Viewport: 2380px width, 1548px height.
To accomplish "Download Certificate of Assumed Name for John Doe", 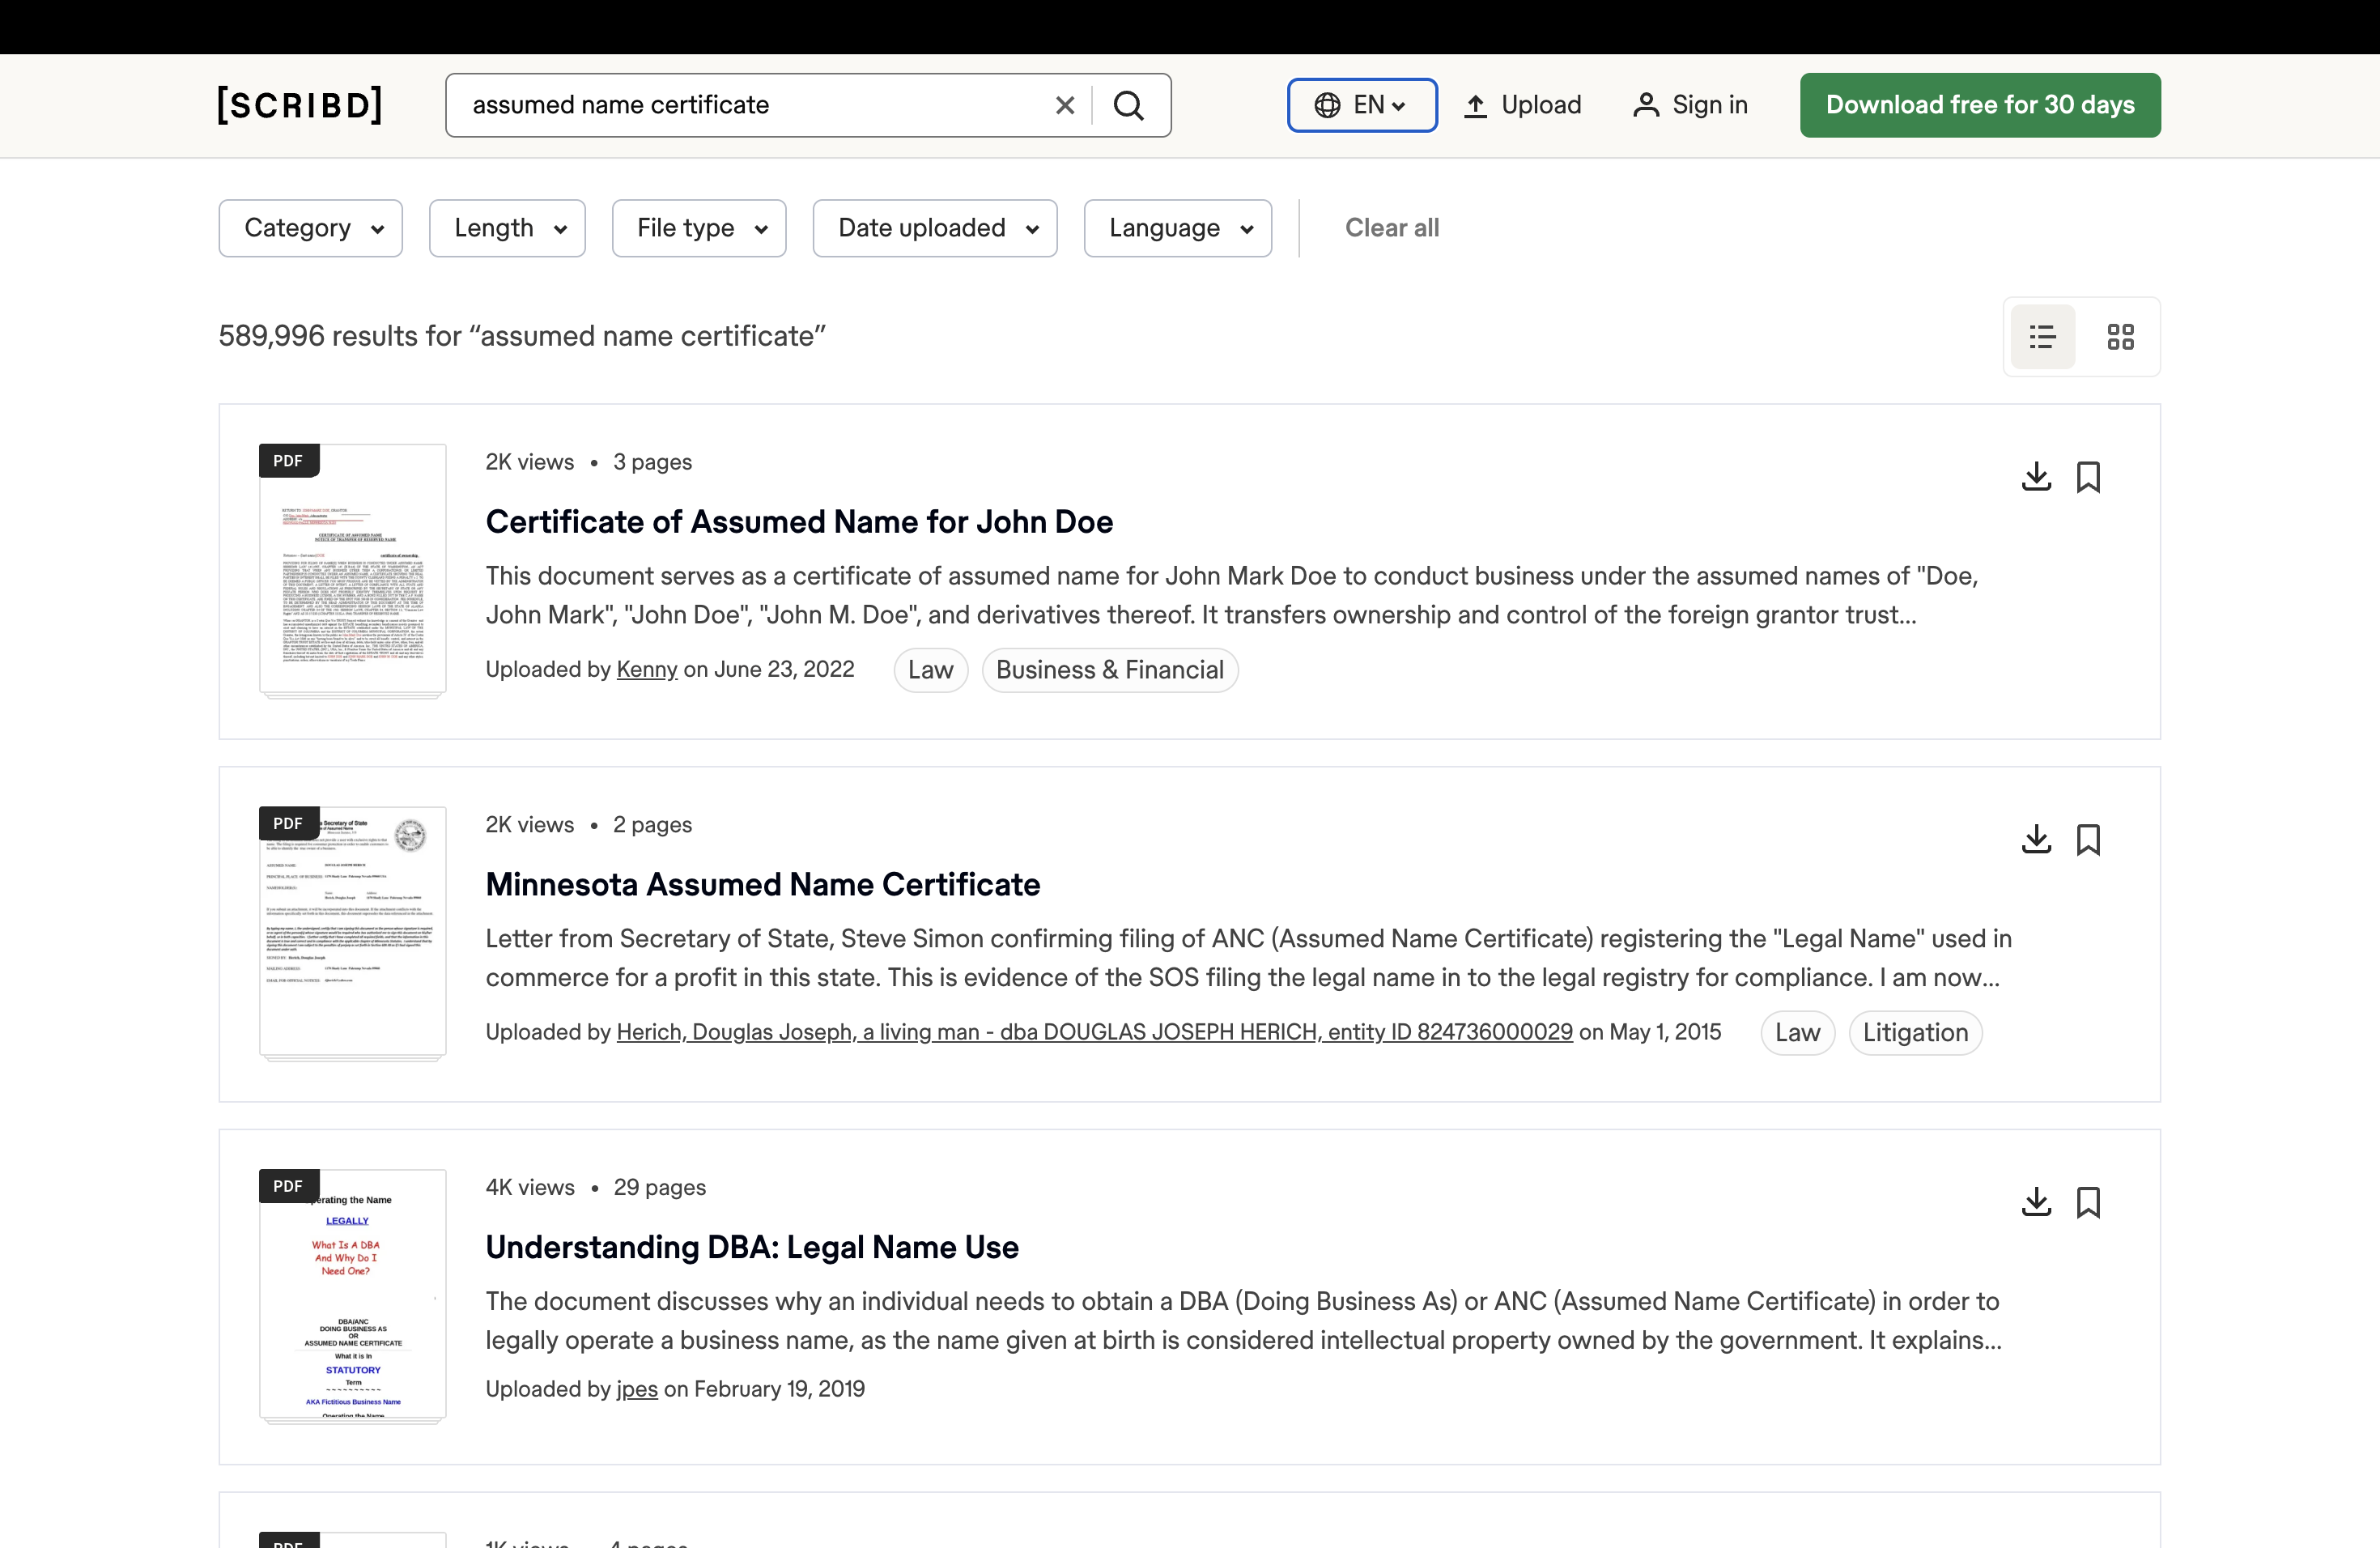I will coord(2036,476).
